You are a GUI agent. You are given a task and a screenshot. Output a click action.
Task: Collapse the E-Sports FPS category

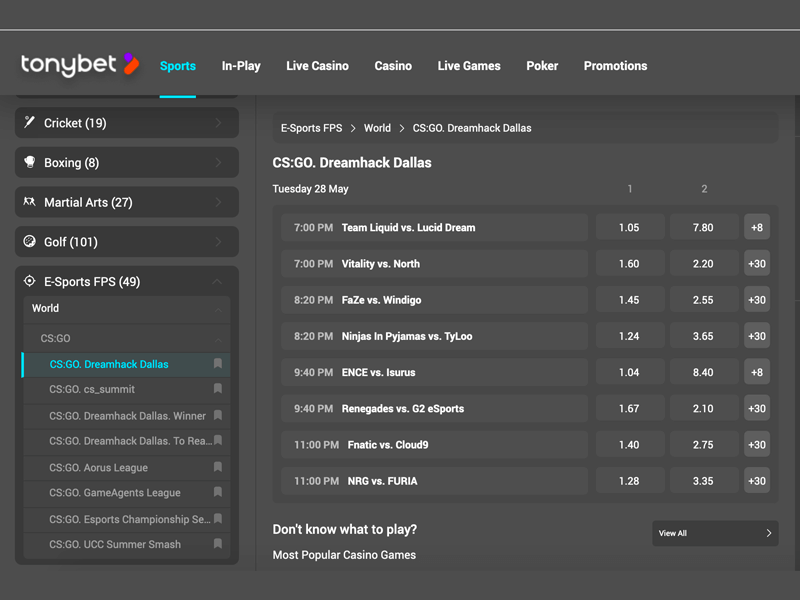click(x=218, y=282)
